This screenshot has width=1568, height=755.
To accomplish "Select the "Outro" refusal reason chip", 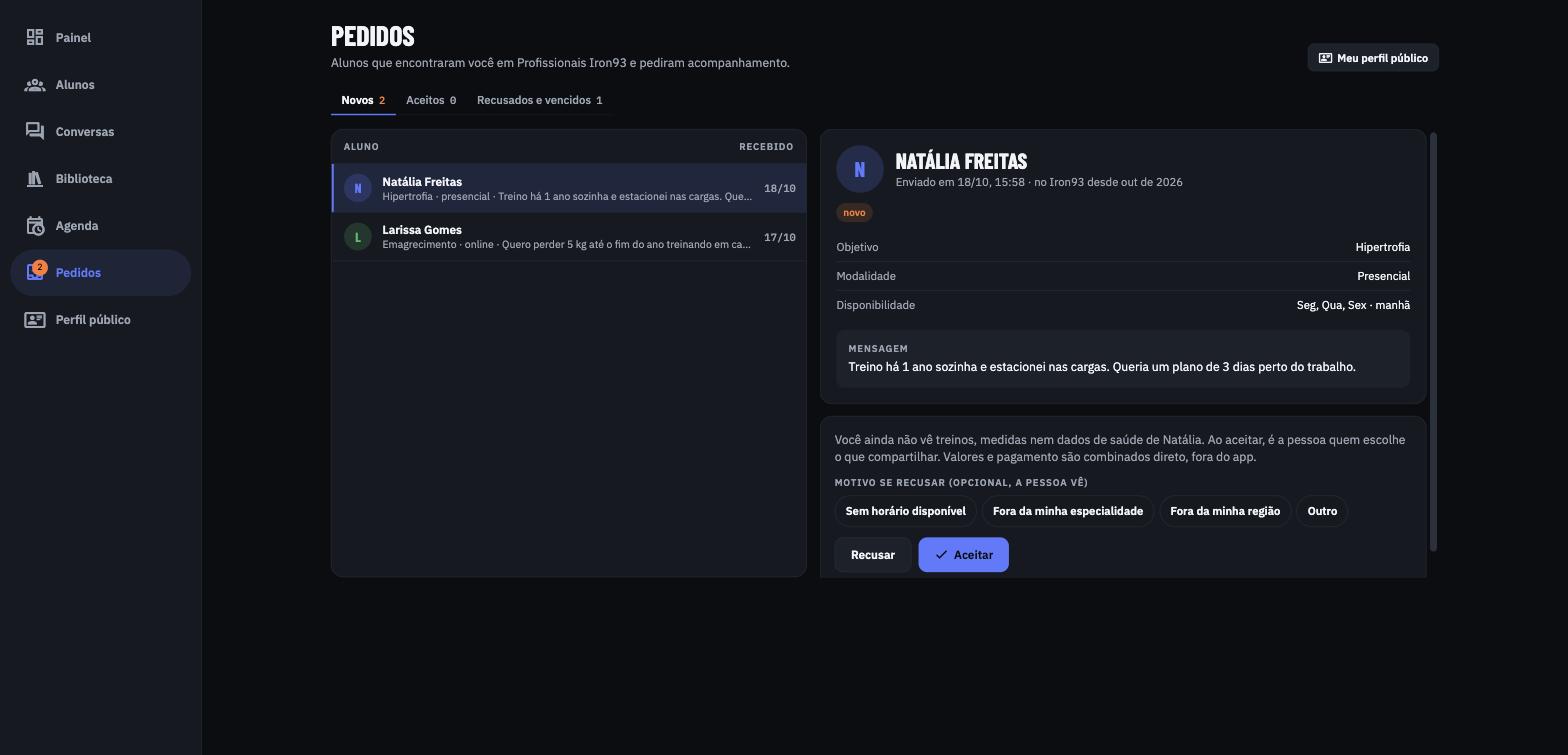I will (x=1322, y=511).
